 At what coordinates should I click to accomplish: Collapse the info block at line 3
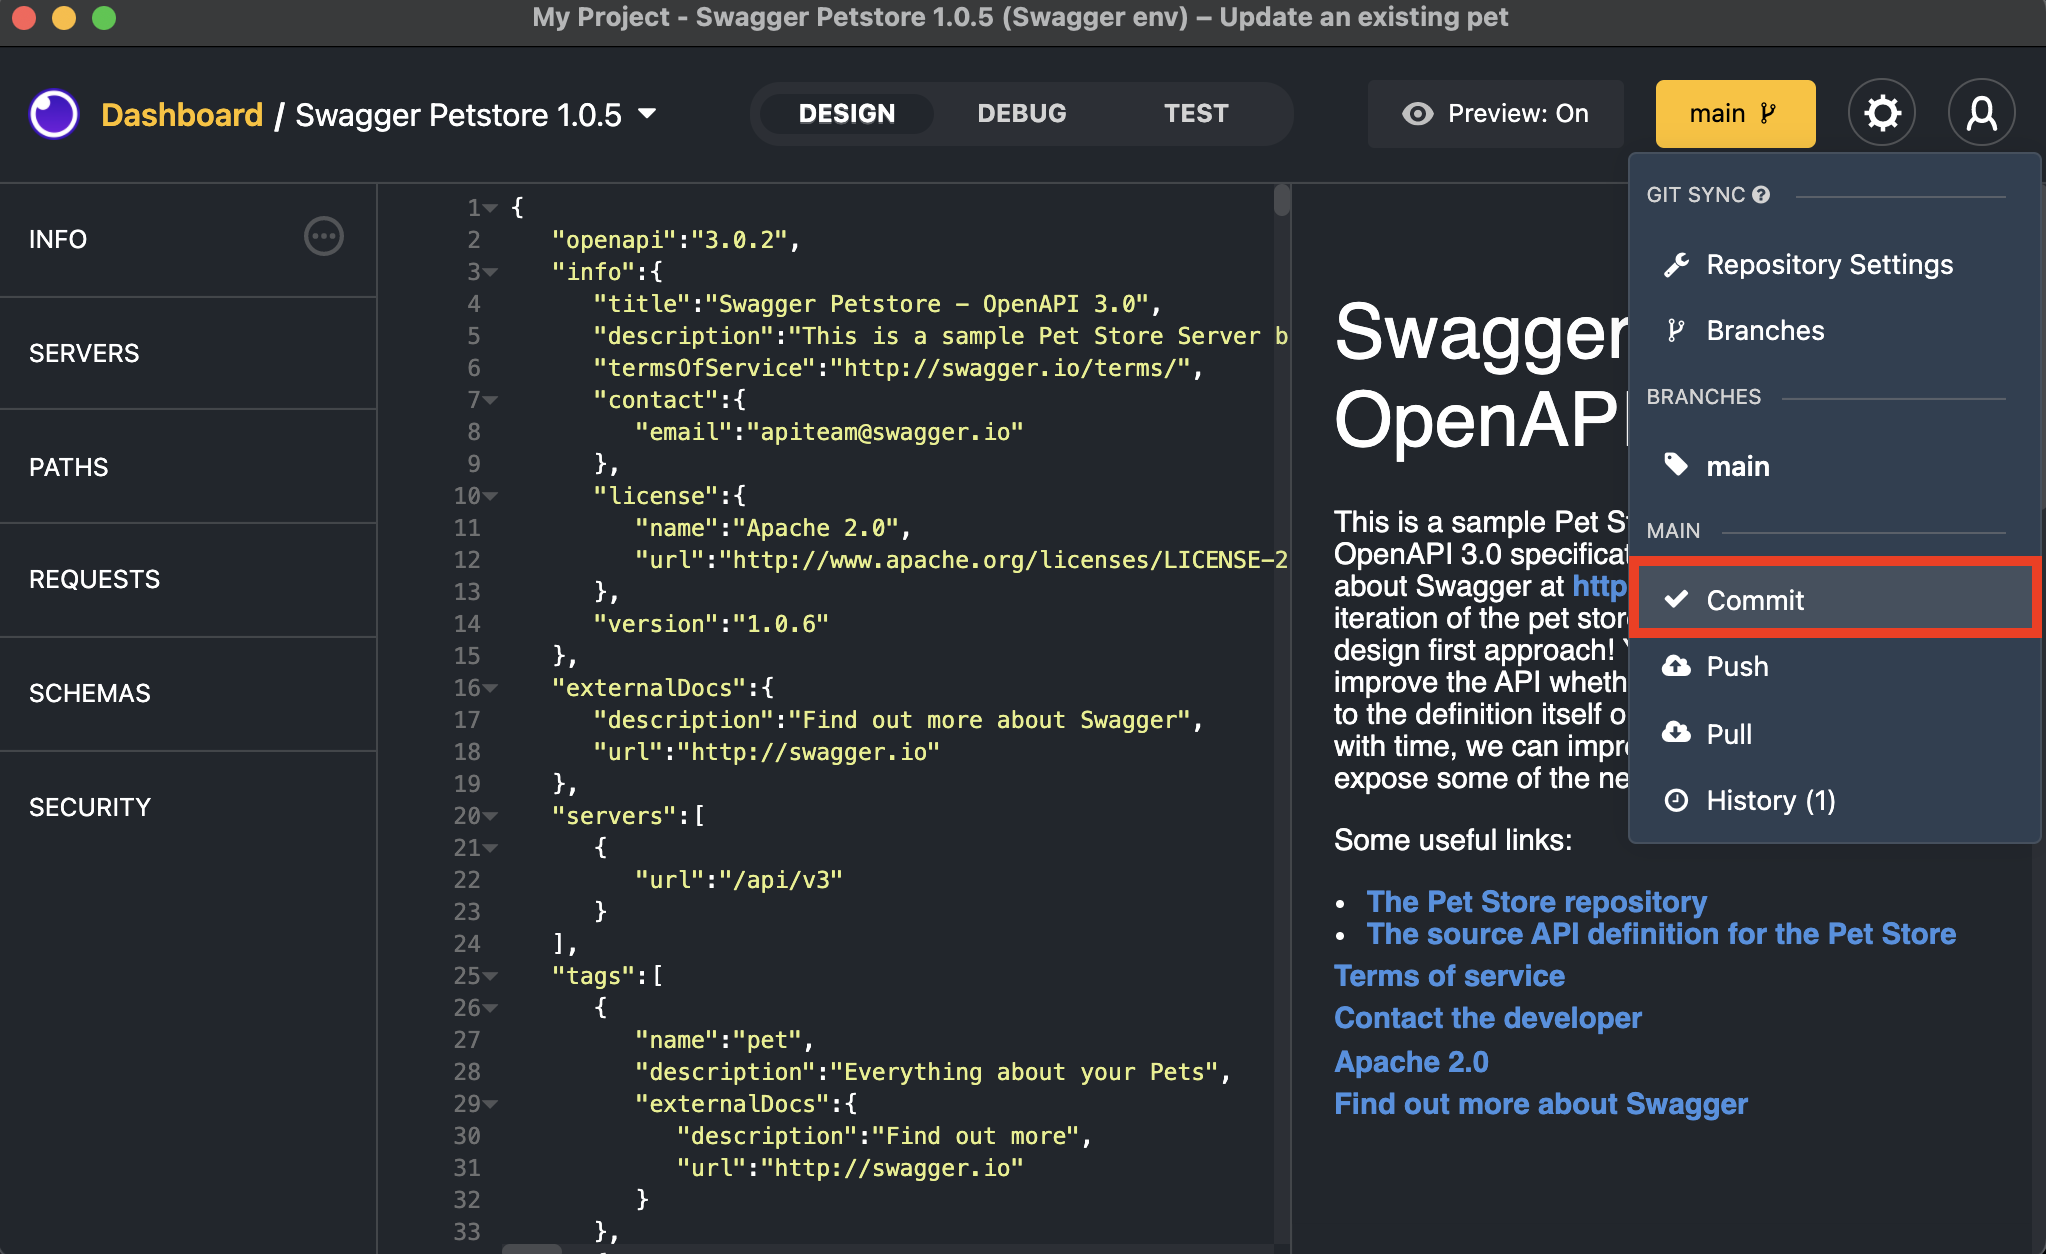click(x=490, y=272)
